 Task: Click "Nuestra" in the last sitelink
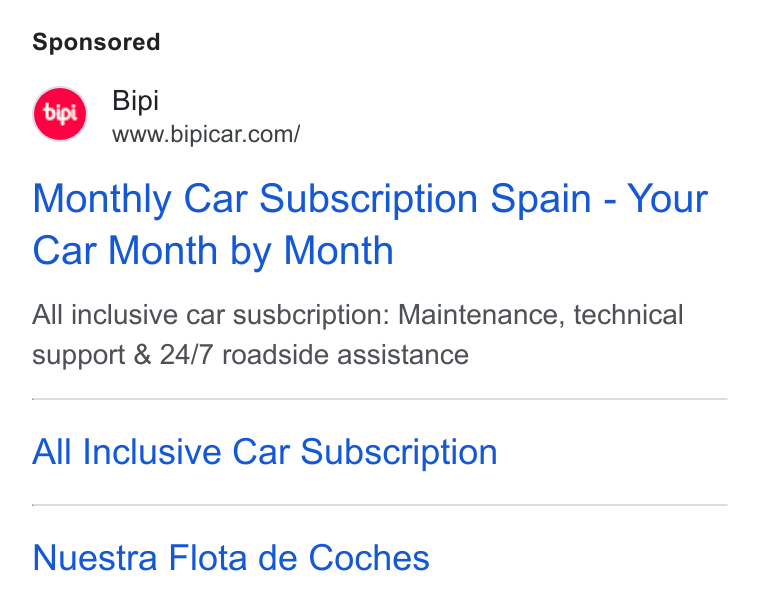click(95, 558)
